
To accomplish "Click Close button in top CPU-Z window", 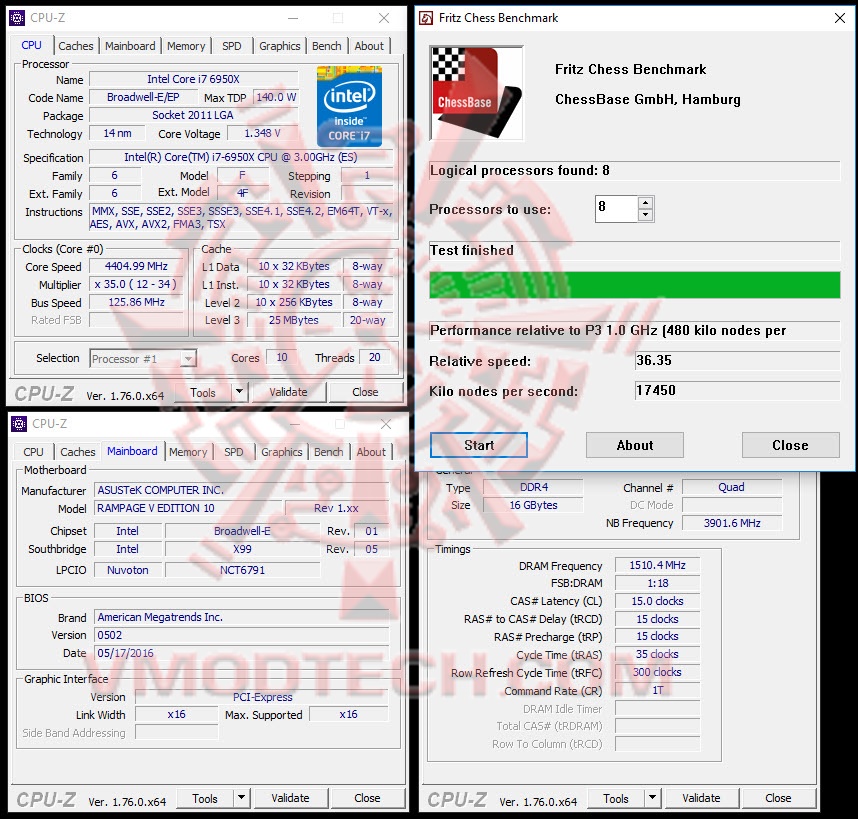I will [x=366, y=392].
